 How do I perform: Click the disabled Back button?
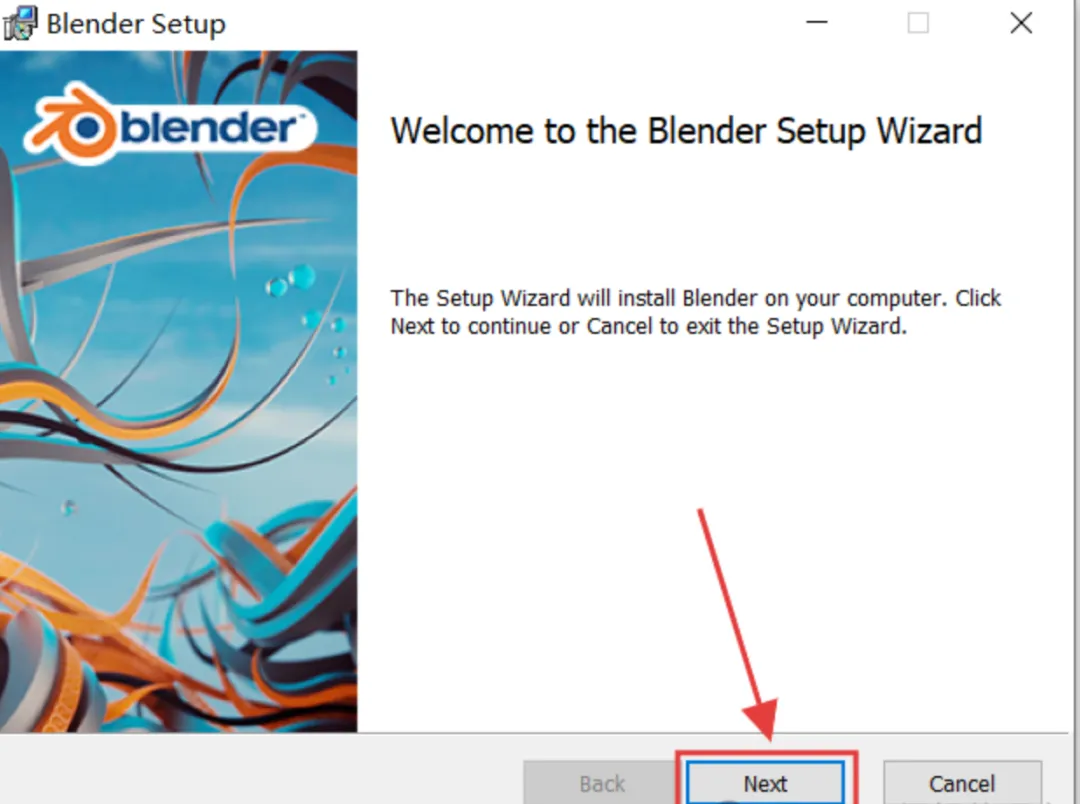[x=602, y=783]
